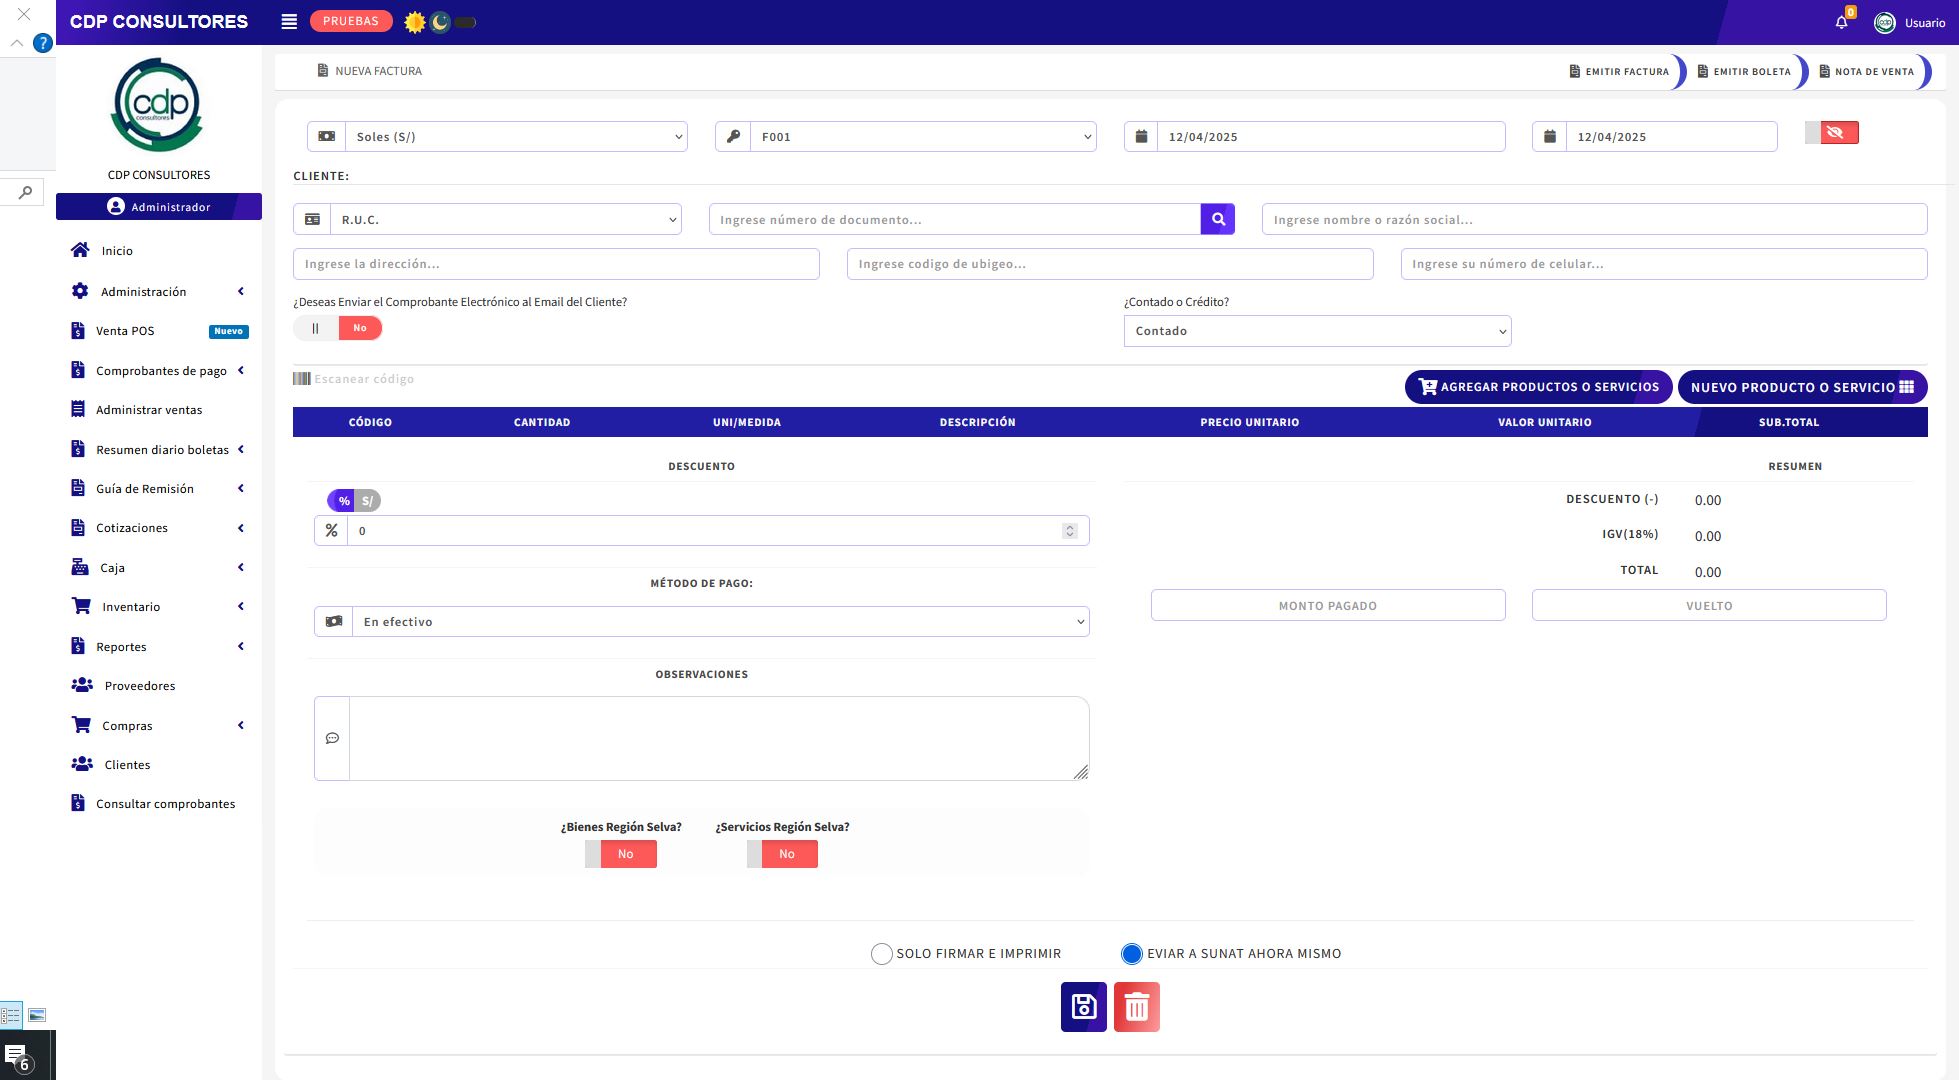Click the client search magnifier button

(1217, 218)
